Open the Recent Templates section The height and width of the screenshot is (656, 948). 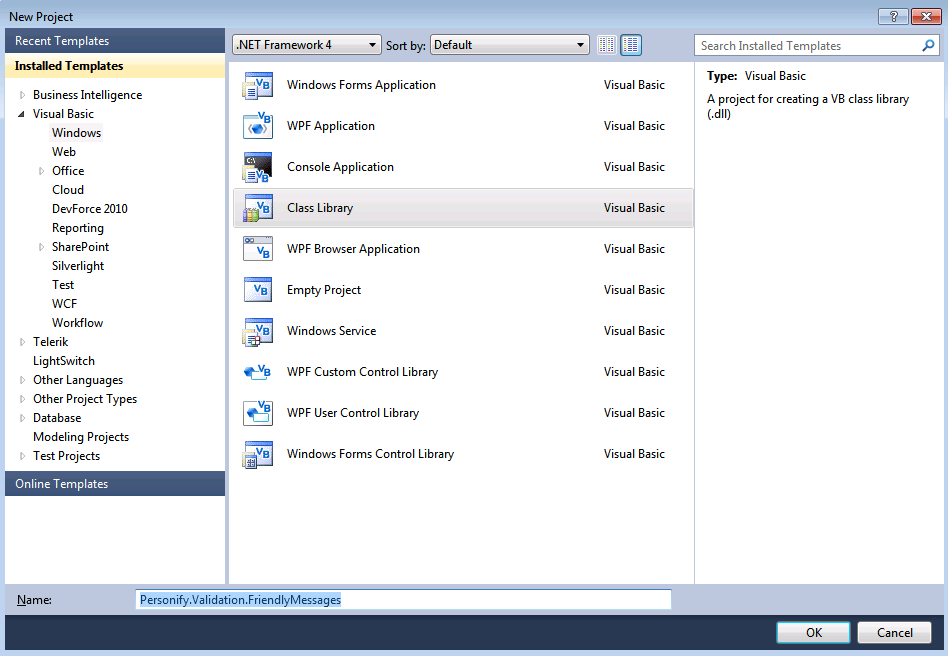click(115, 41)
